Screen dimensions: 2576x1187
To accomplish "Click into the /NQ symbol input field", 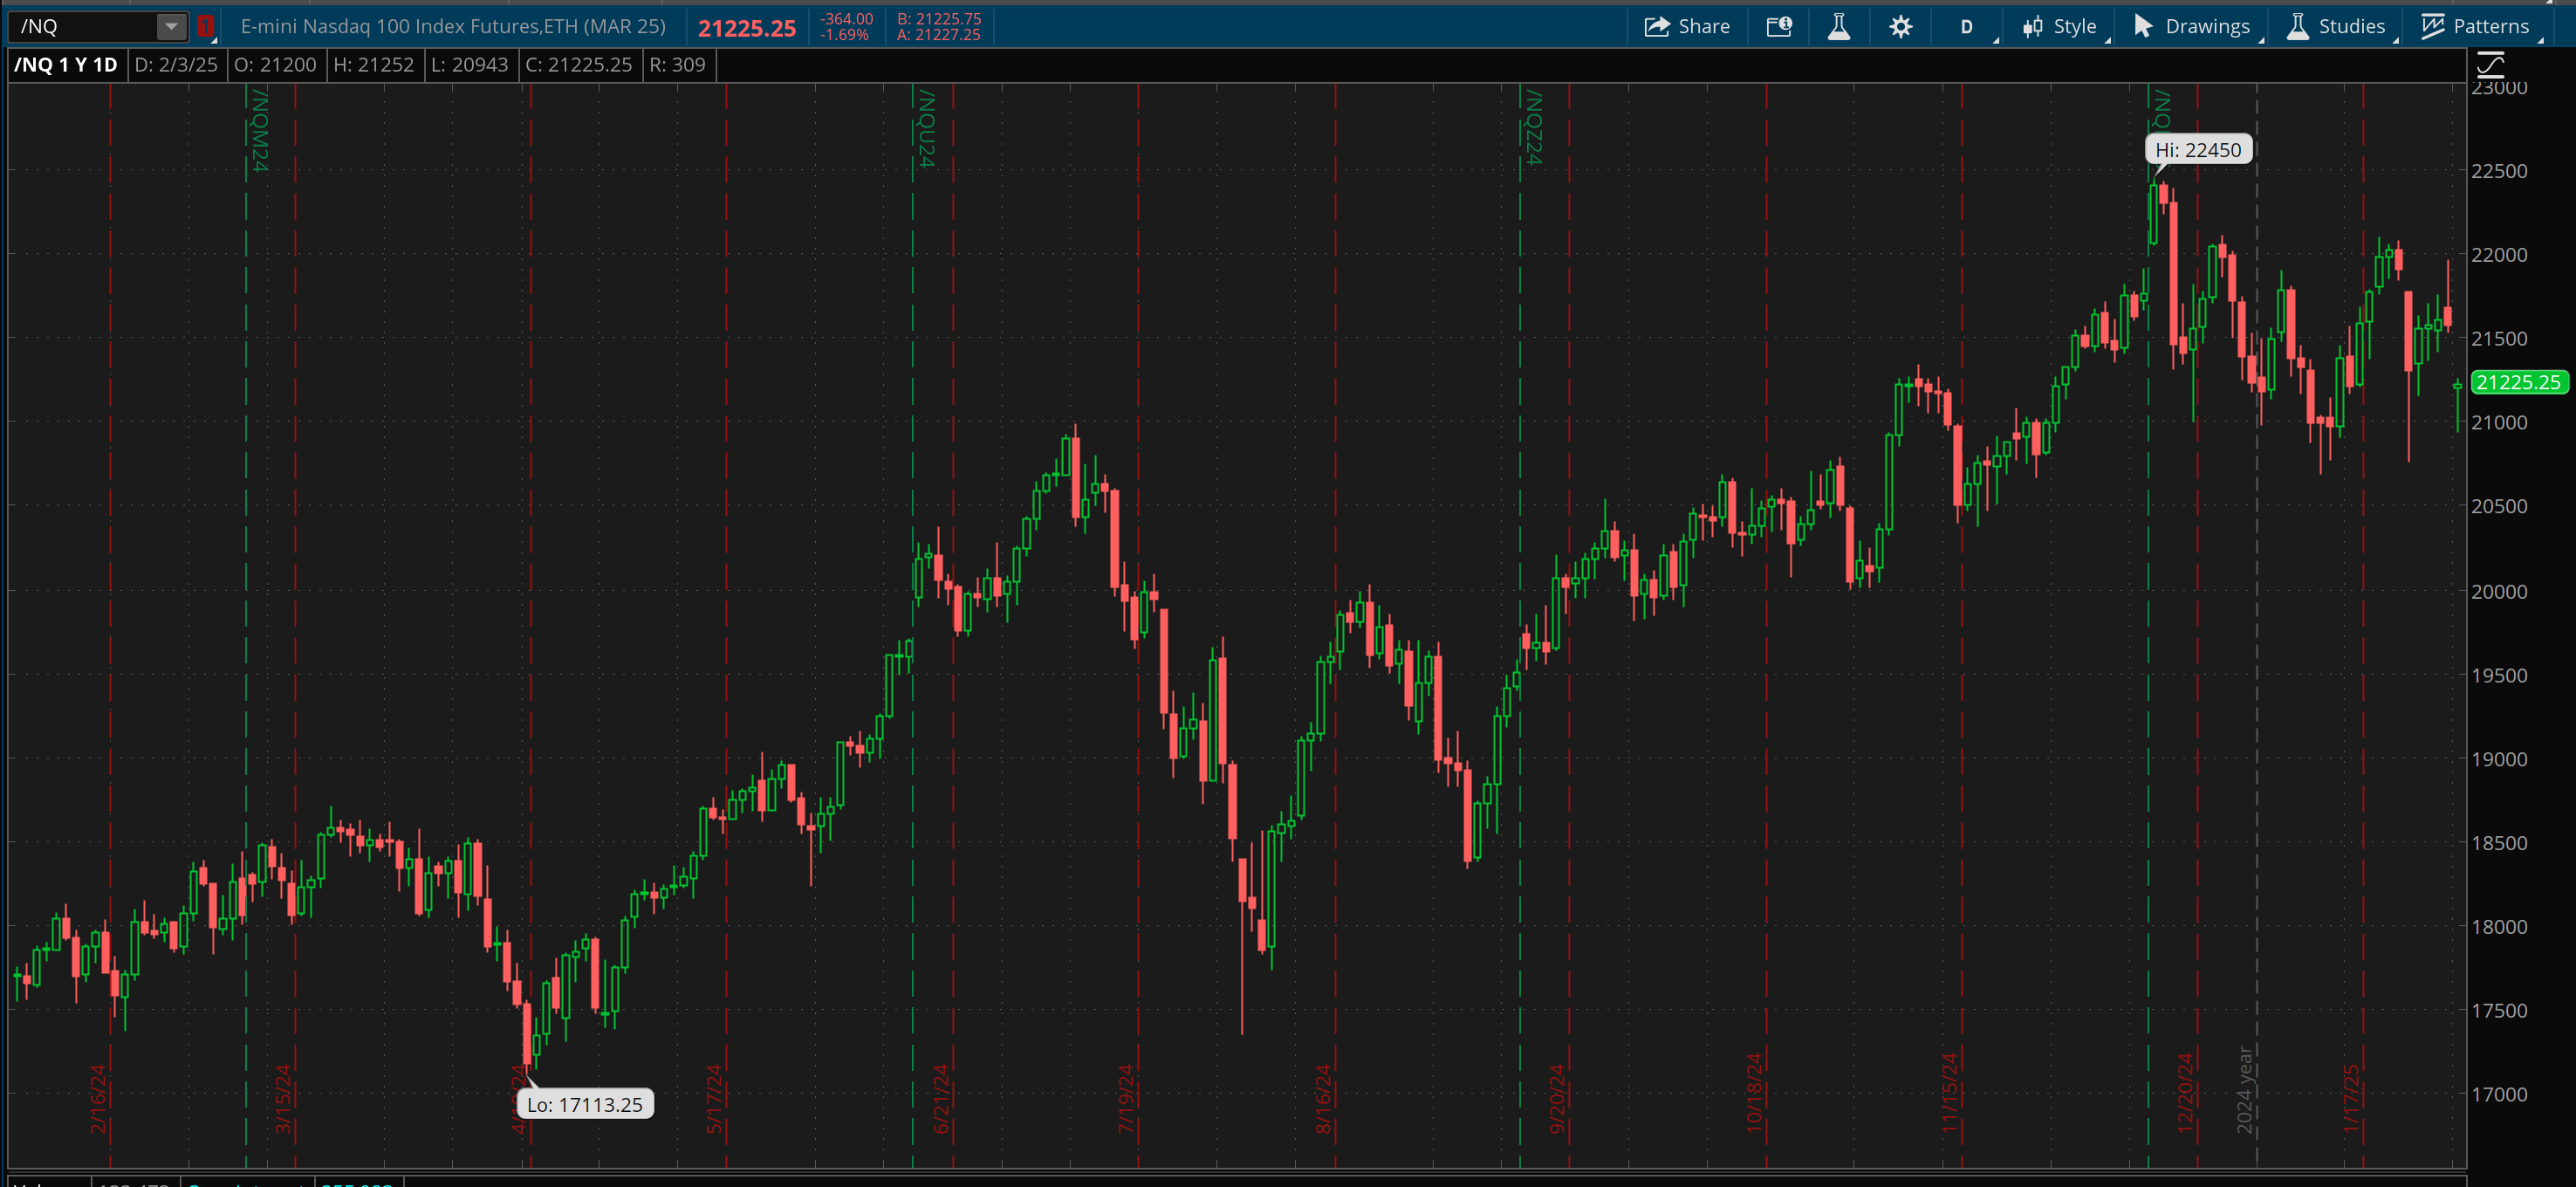I will pos(84,27).
